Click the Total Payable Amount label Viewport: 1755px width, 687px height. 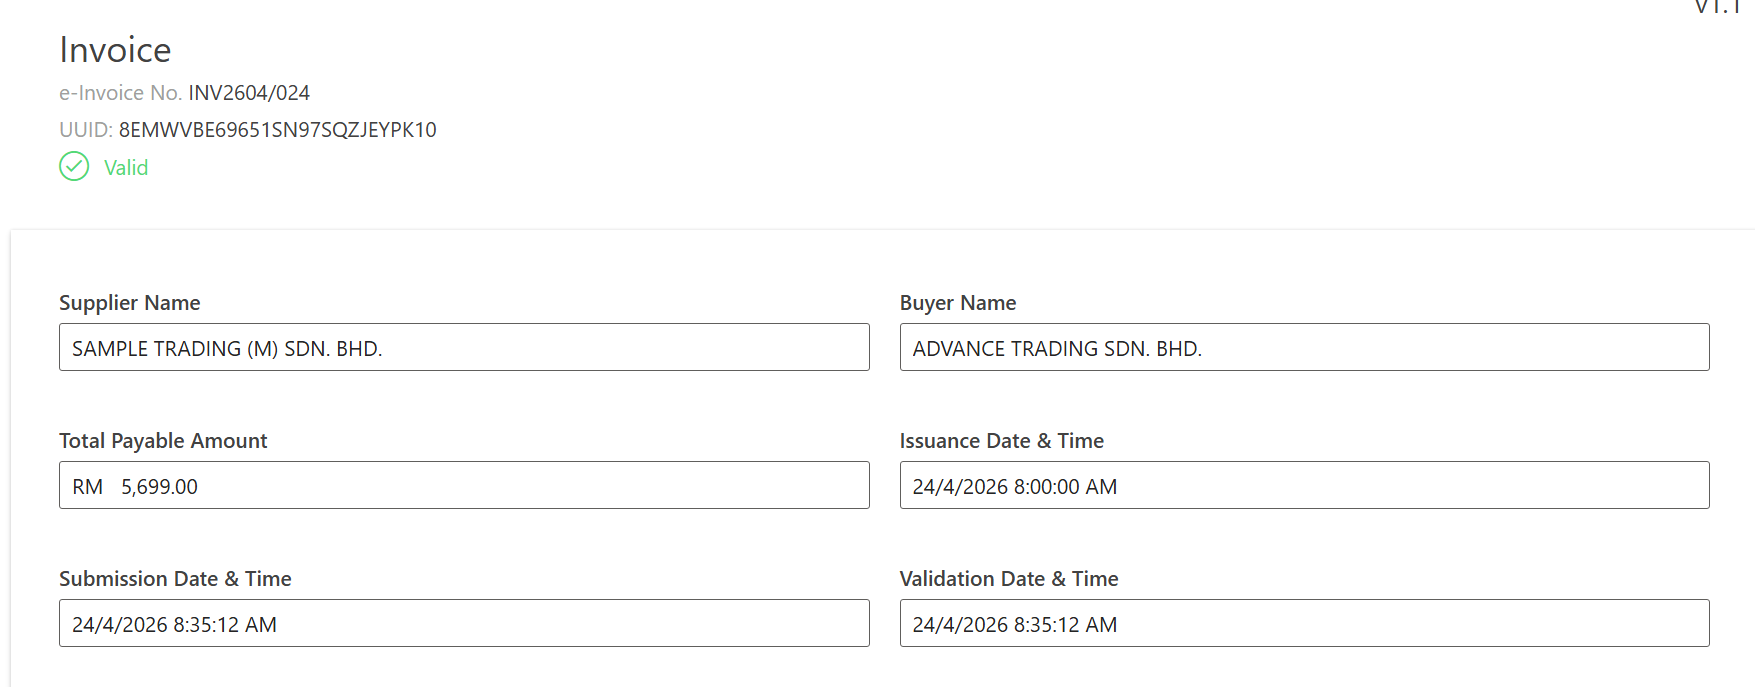(x=163, y=441)
